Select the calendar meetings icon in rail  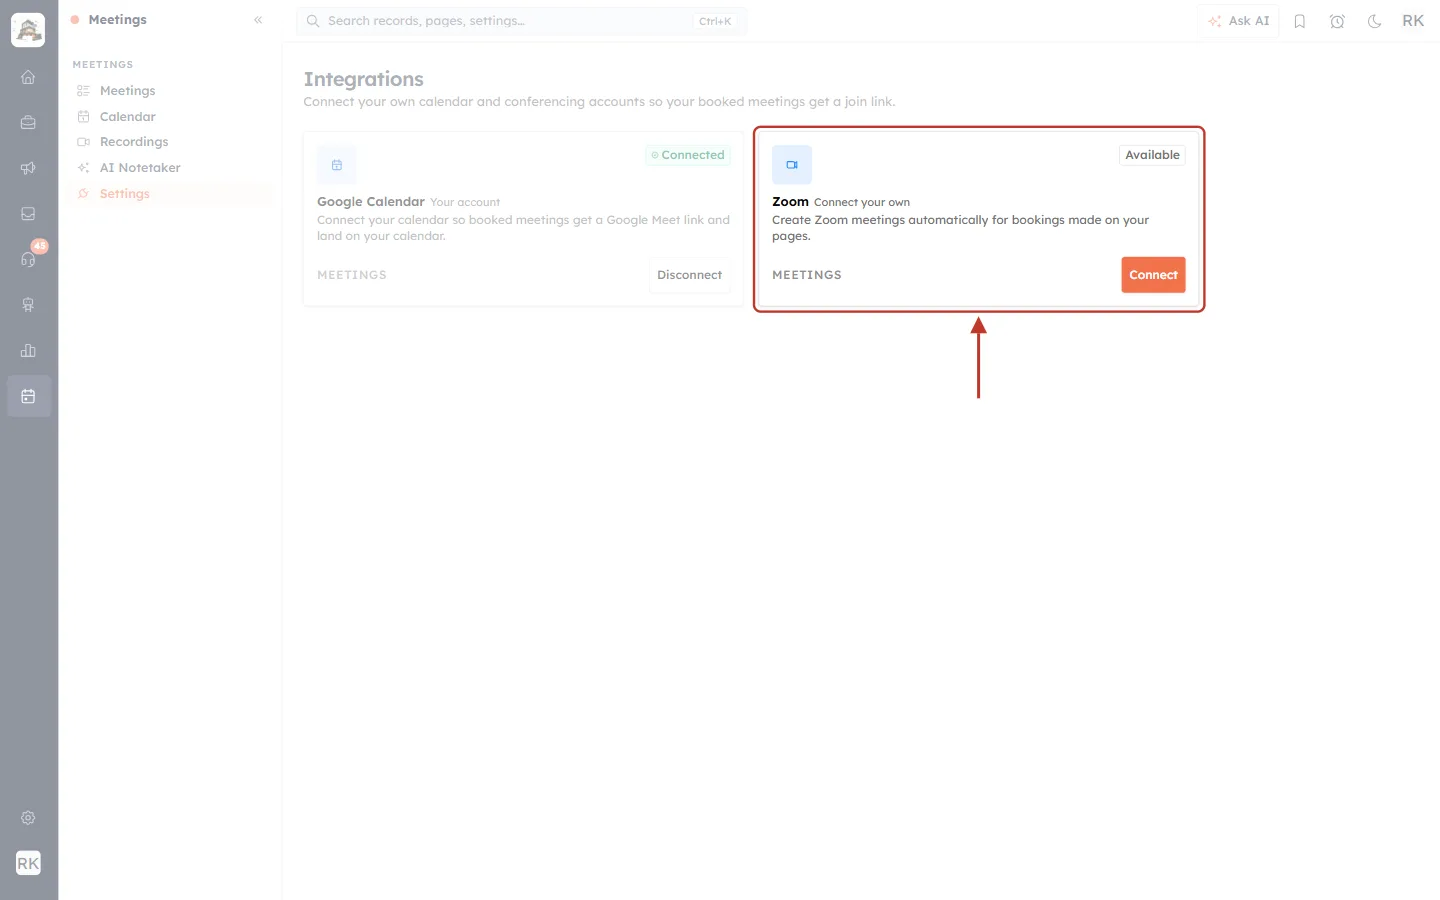click(x=28, y=396)
